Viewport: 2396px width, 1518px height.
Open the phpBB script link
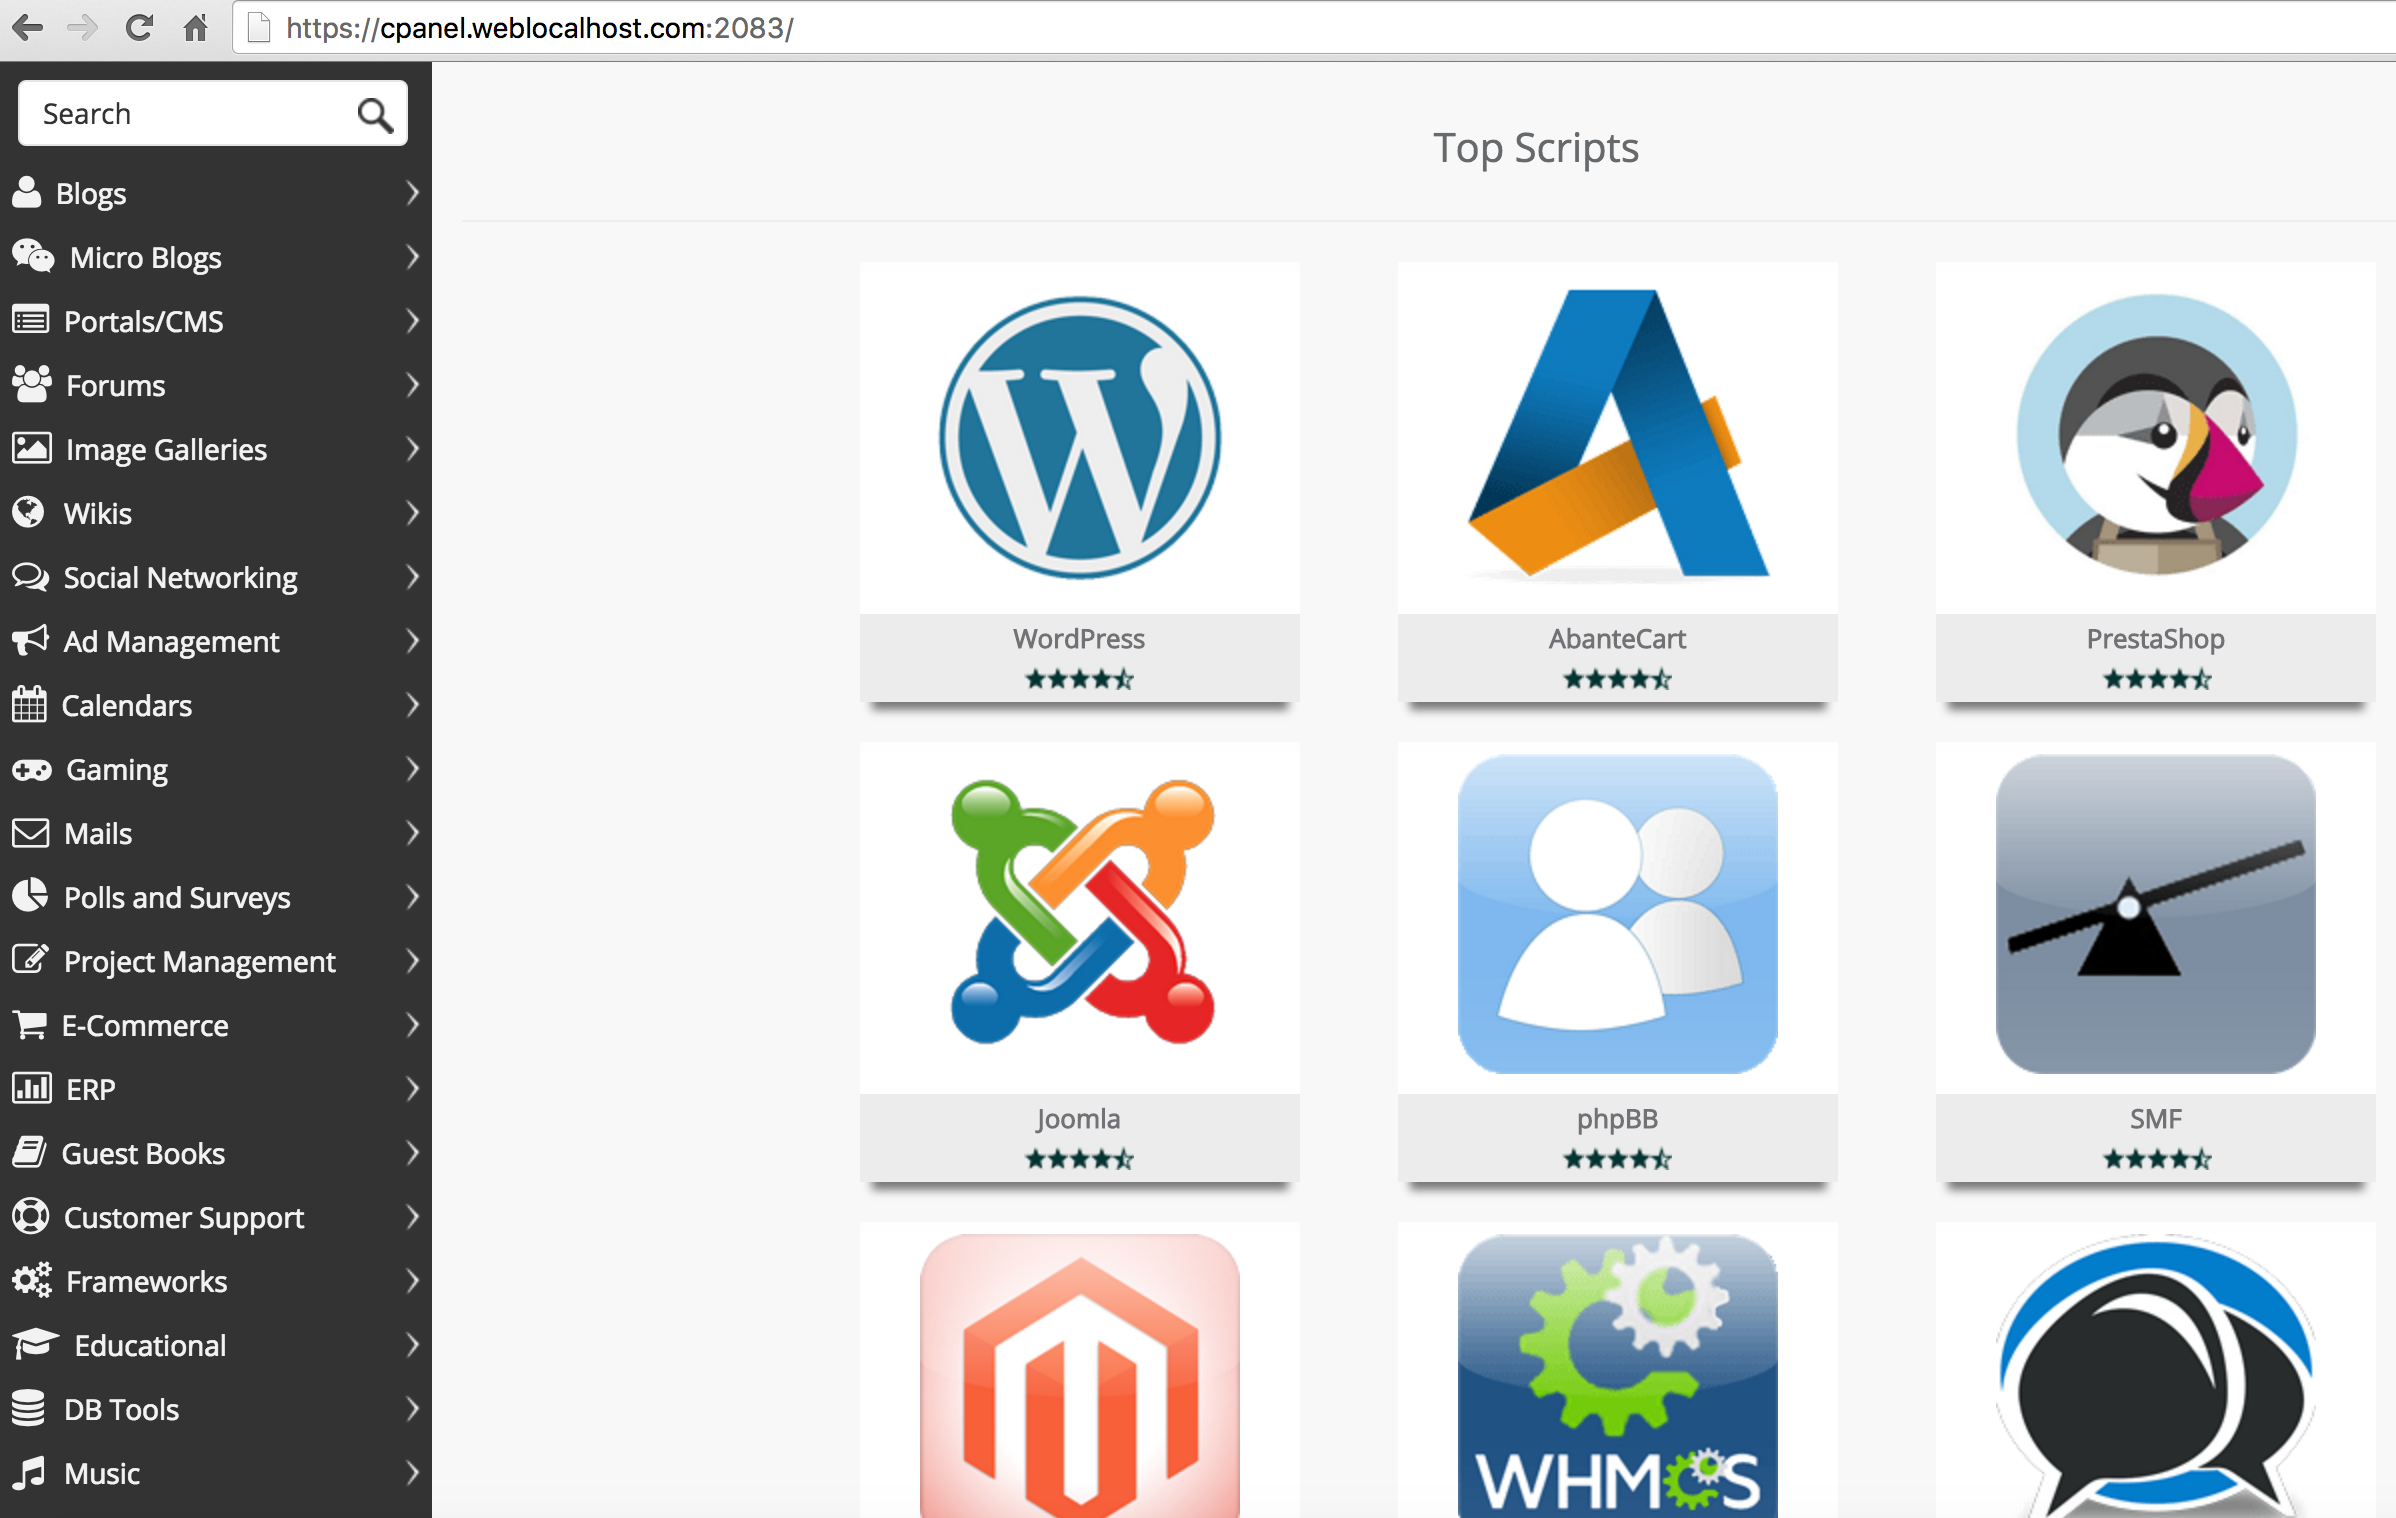[x=1617, y=1119]
